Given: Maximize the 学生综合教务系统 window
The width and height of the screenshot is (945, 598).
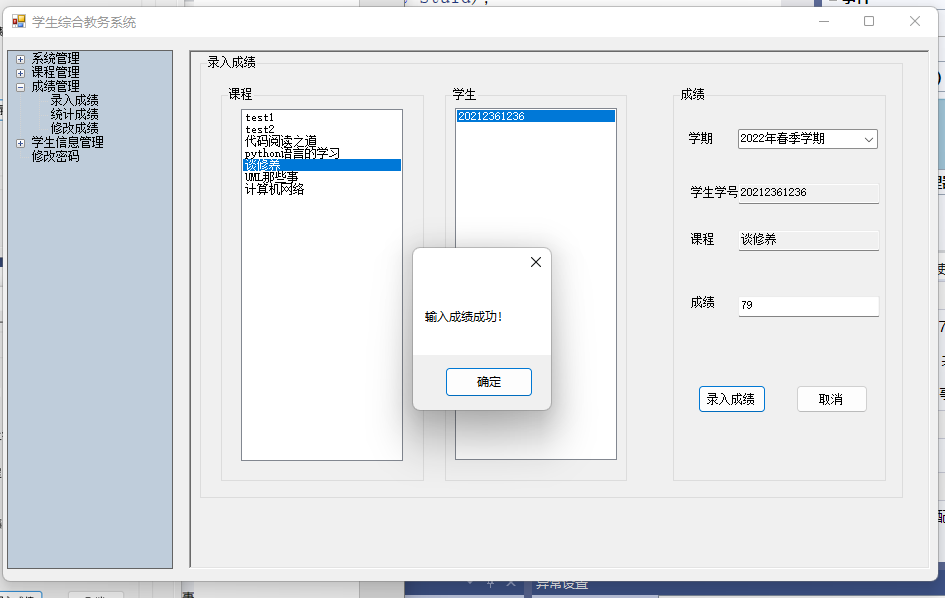Looking at the screenshot, I should pos(869,22).
